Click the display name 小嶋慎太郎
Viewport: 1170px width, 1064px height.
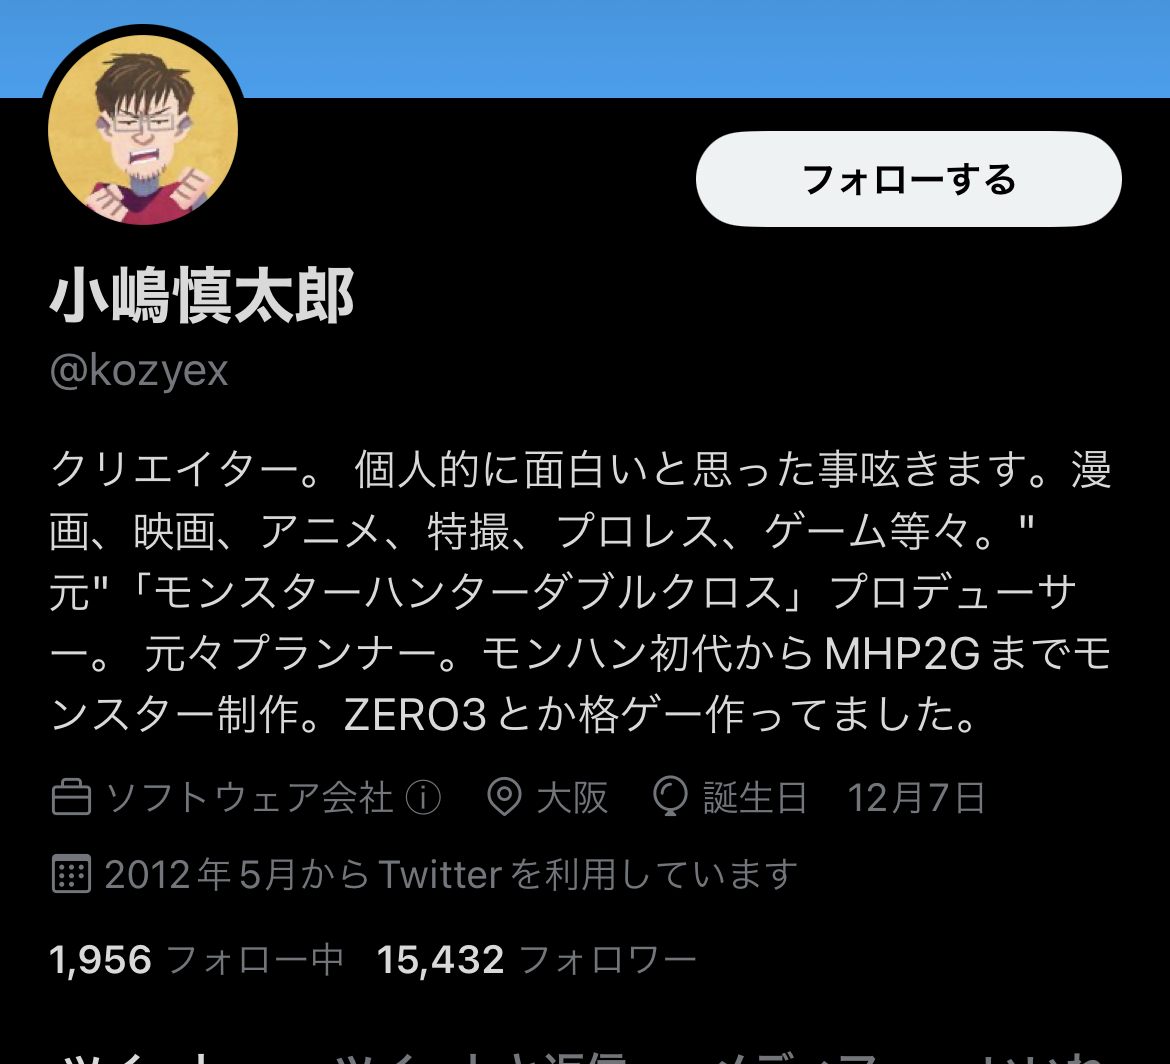202,296
